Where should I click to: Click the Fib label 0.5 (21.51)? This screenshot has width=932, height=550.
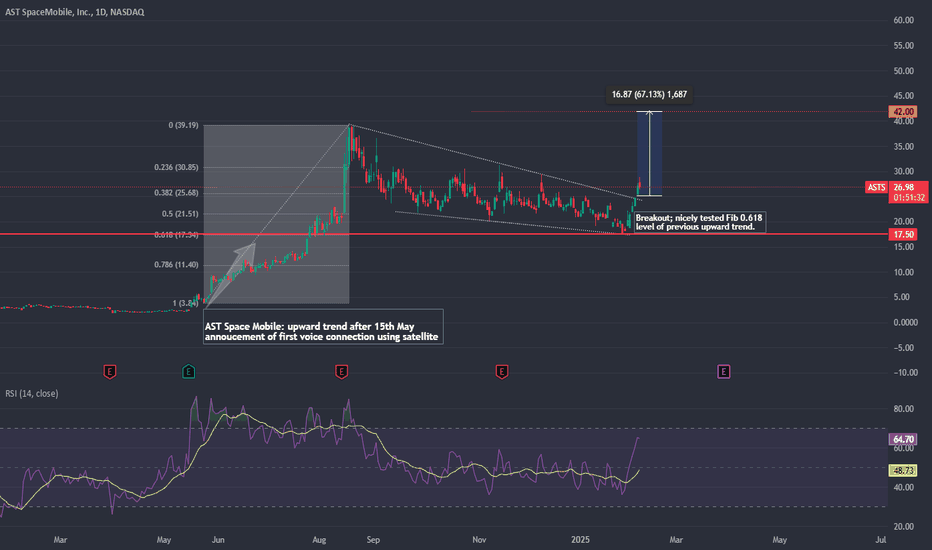point(180,214)
